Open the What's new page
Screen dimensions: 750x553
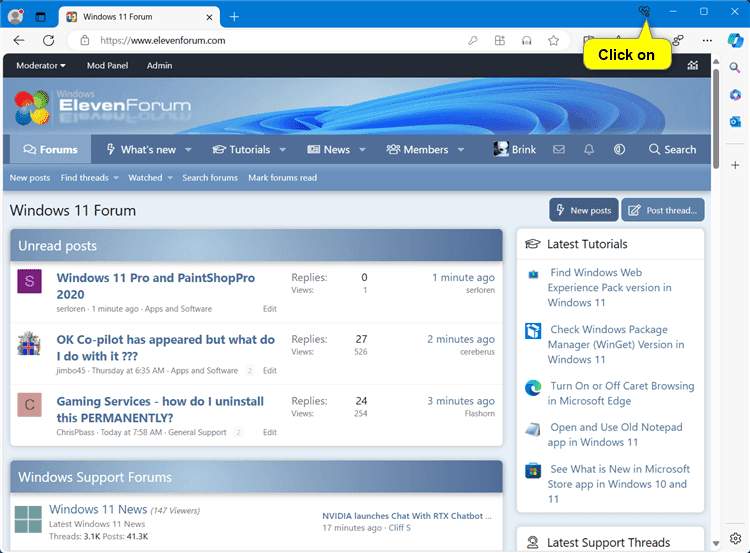point(141,150)
